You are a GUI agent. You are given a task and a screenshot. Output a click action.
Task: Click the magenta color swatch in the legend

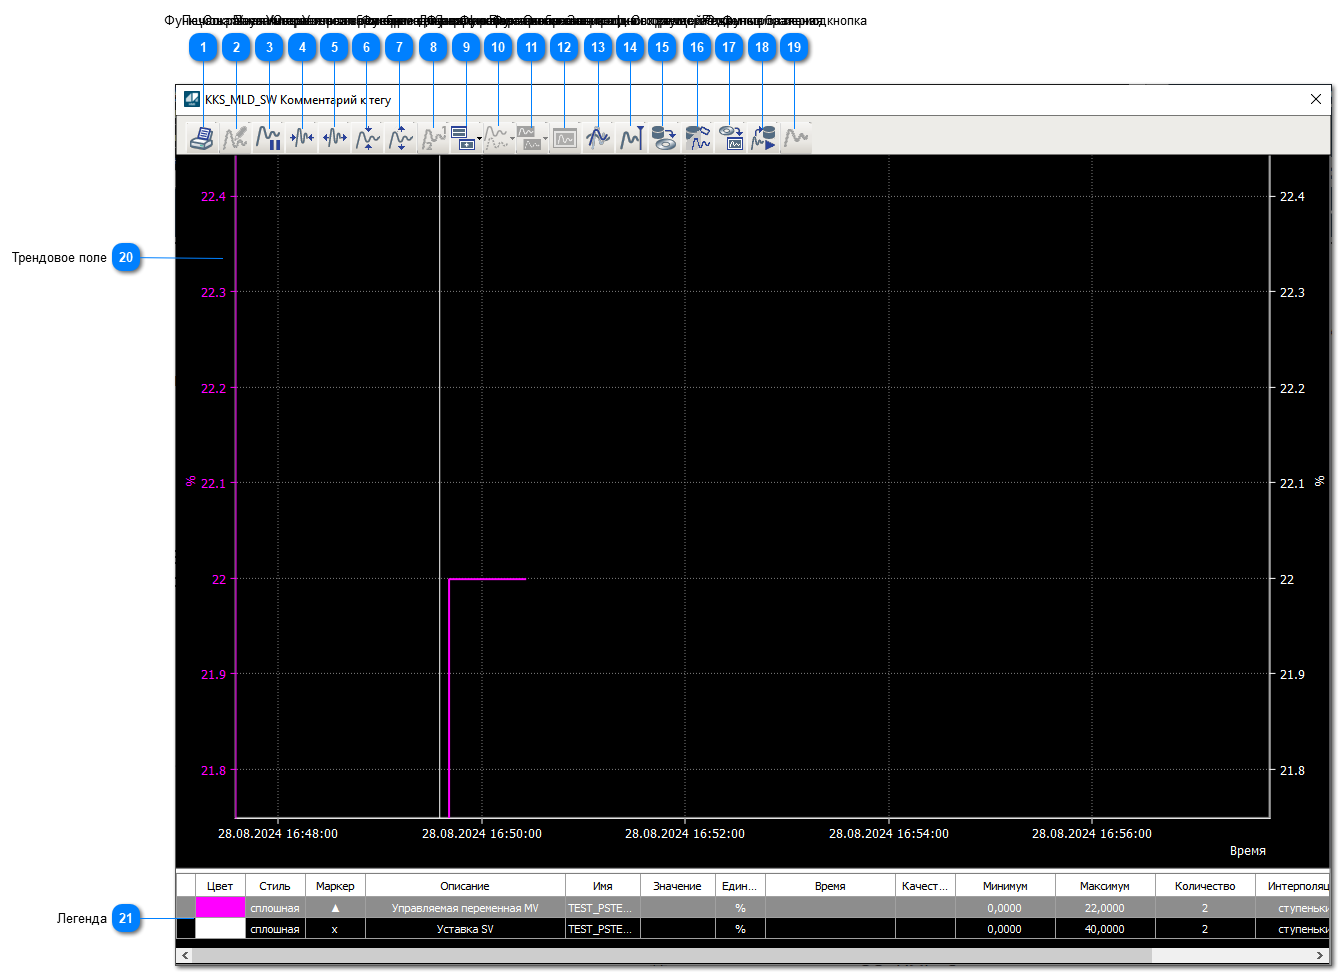click(x=220, y=908)
